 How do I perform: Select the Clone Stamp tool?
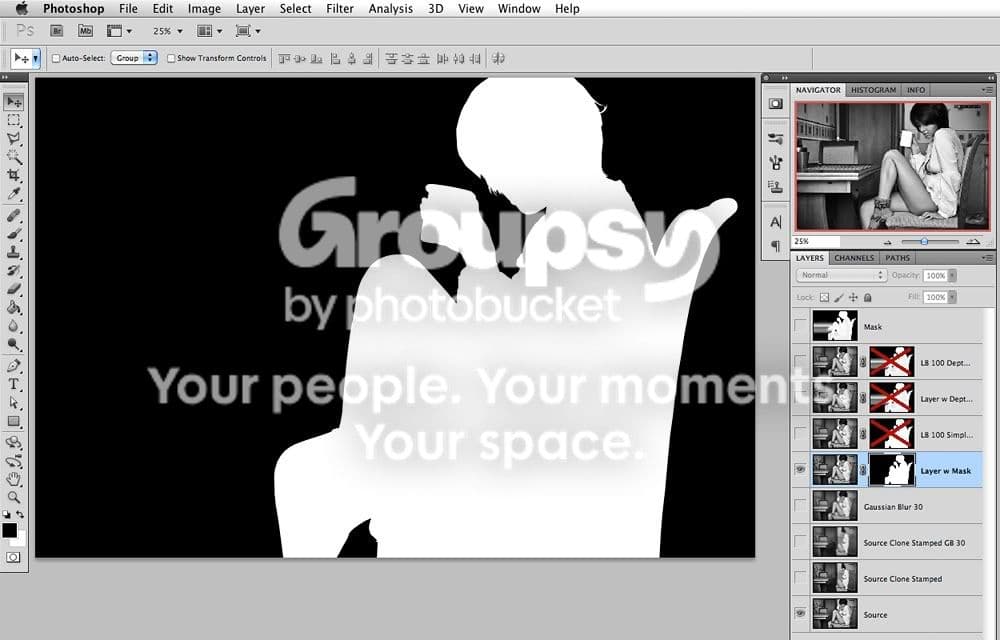coord(14,252)
